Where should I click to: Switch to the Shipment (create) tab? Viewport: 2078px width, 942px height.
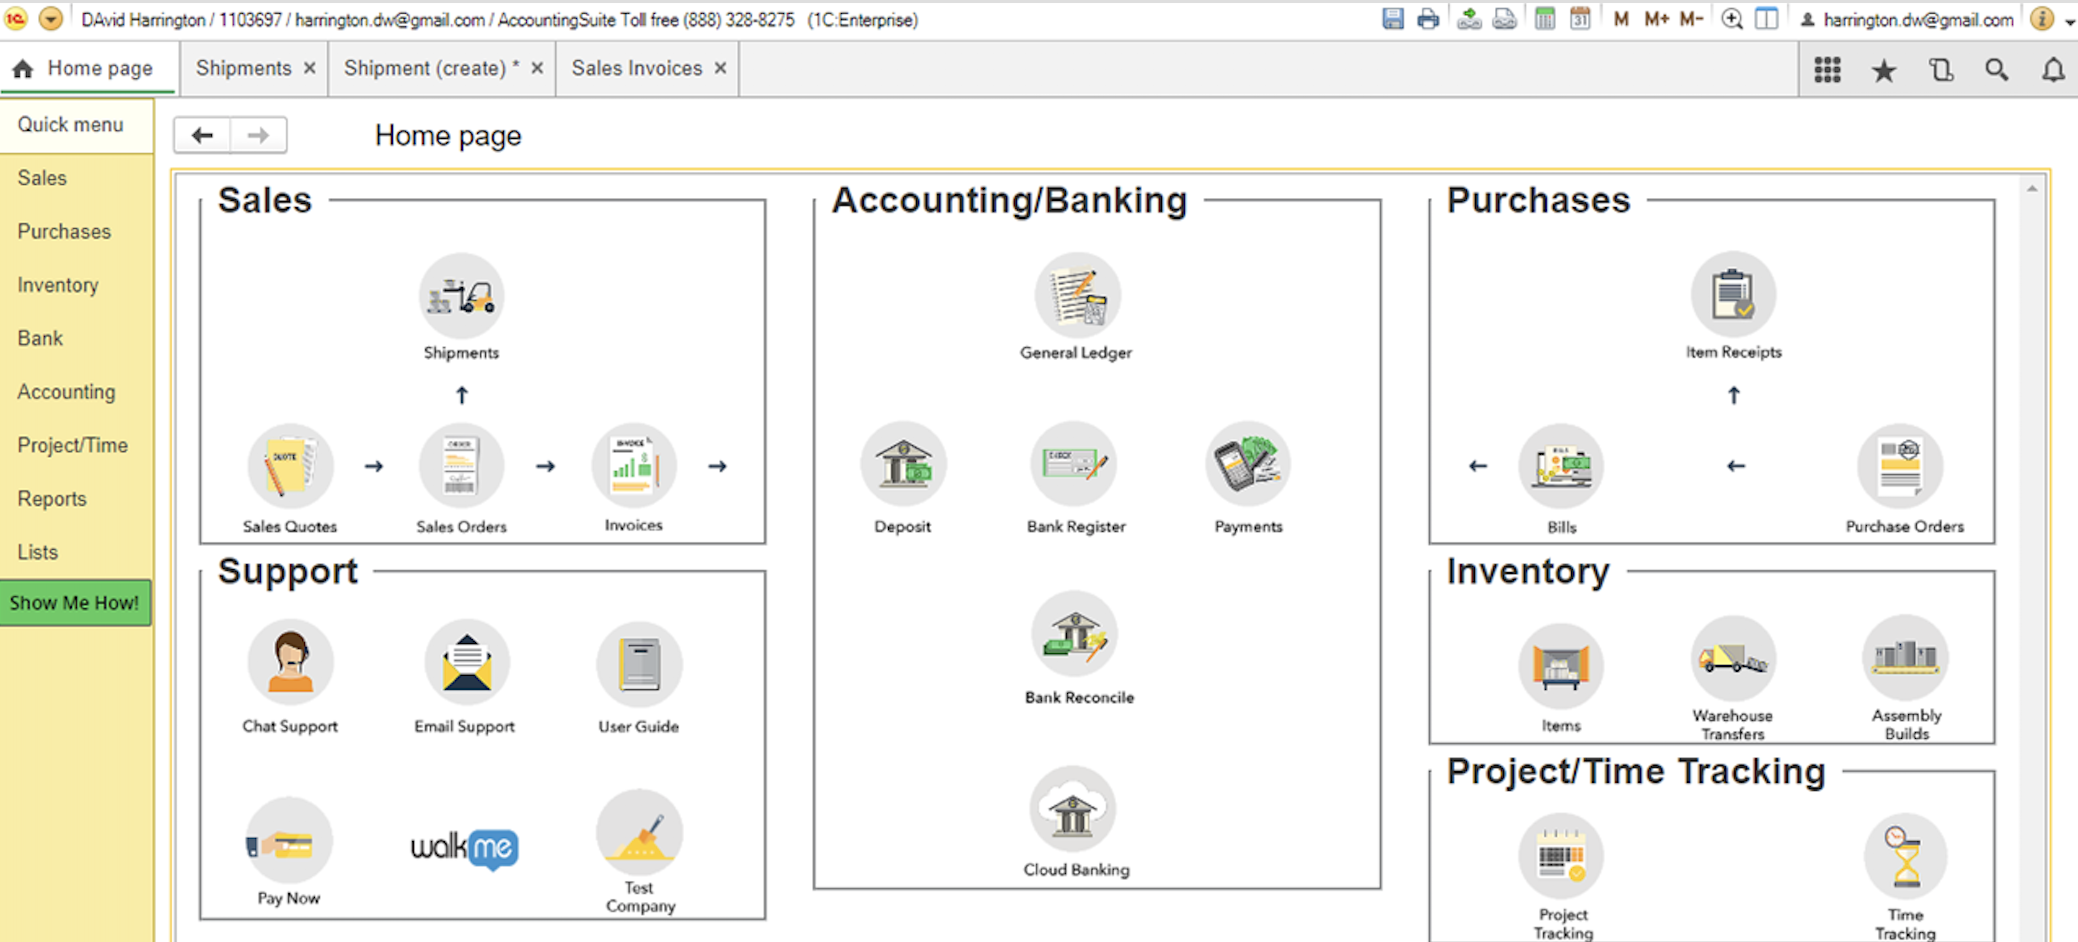[x=431, y=68]
